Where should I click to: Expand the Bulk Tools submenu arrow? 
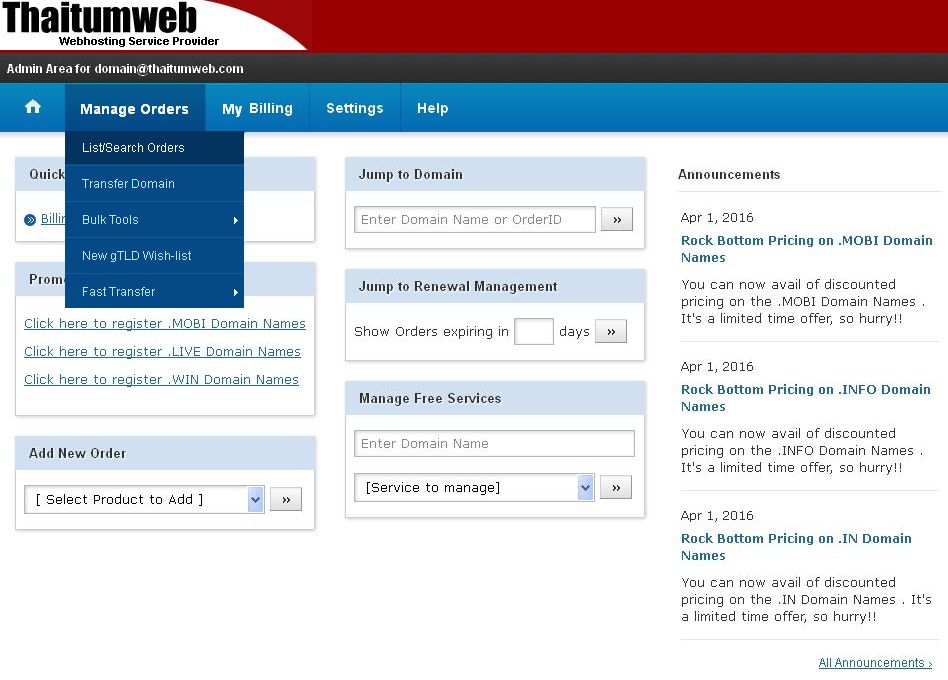(x=236, y=220)
